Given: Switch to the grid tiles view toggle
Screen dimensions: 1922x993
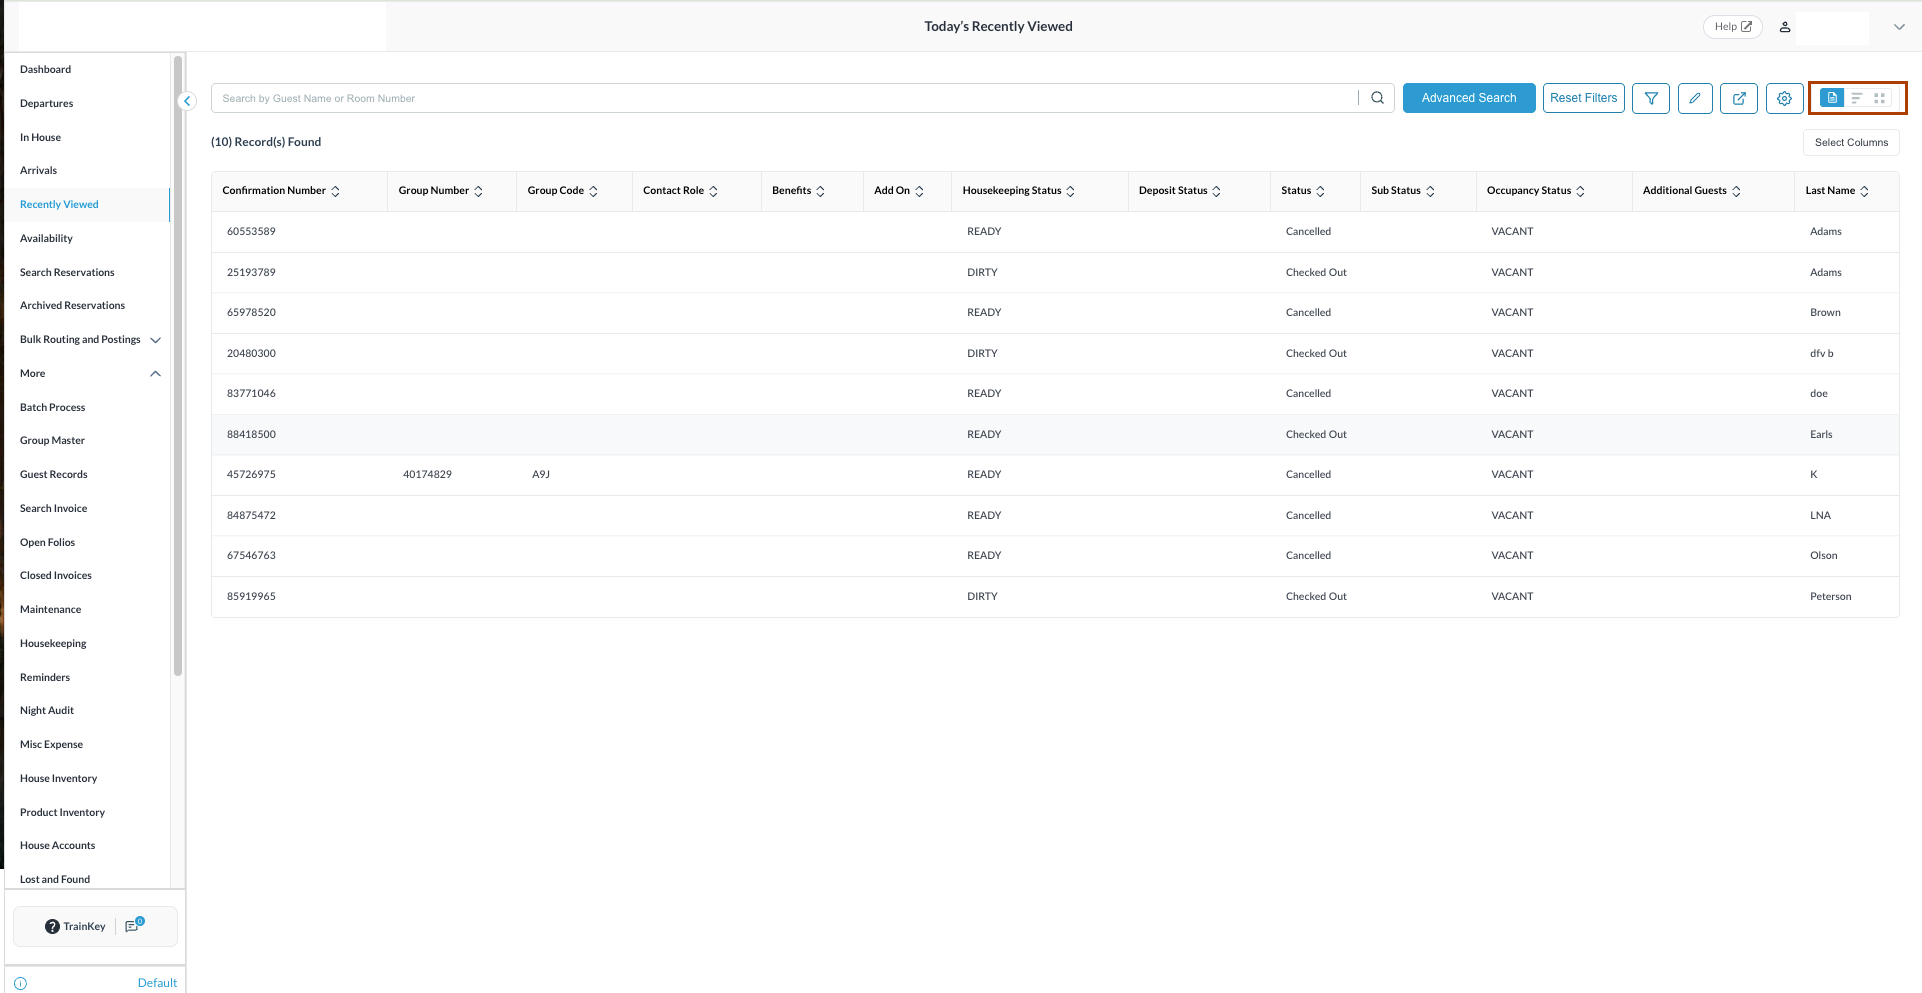Looking at the screenshot, I should [x=1880, y=98].
